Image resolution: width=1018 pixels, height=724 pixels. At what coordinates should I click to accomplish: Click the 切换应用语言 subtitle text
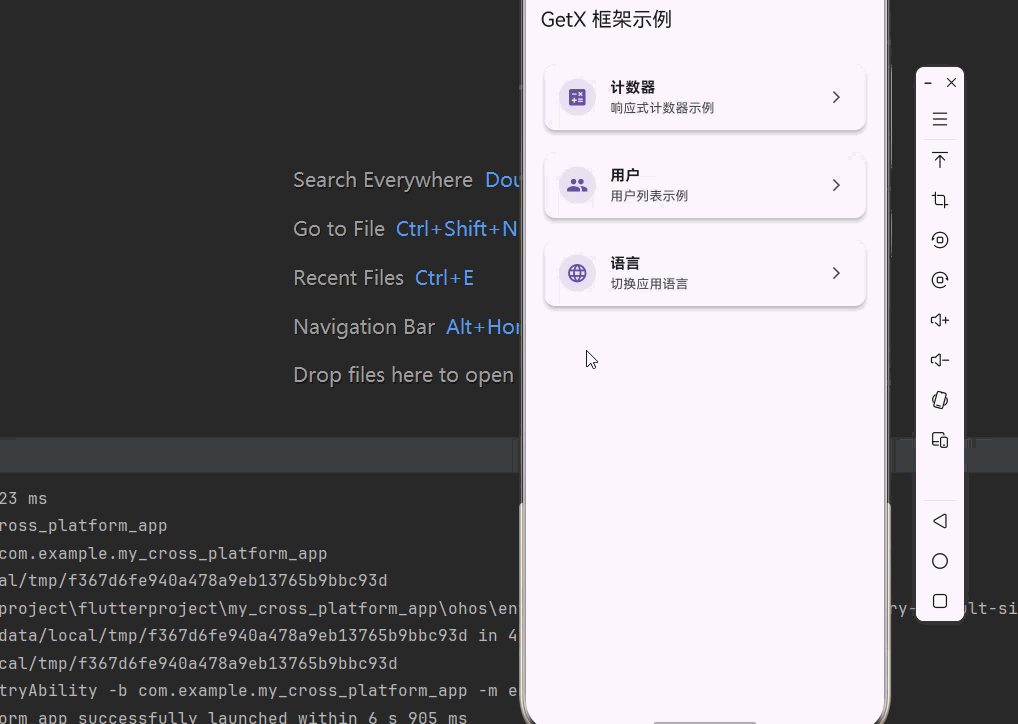tap(649, 284)
